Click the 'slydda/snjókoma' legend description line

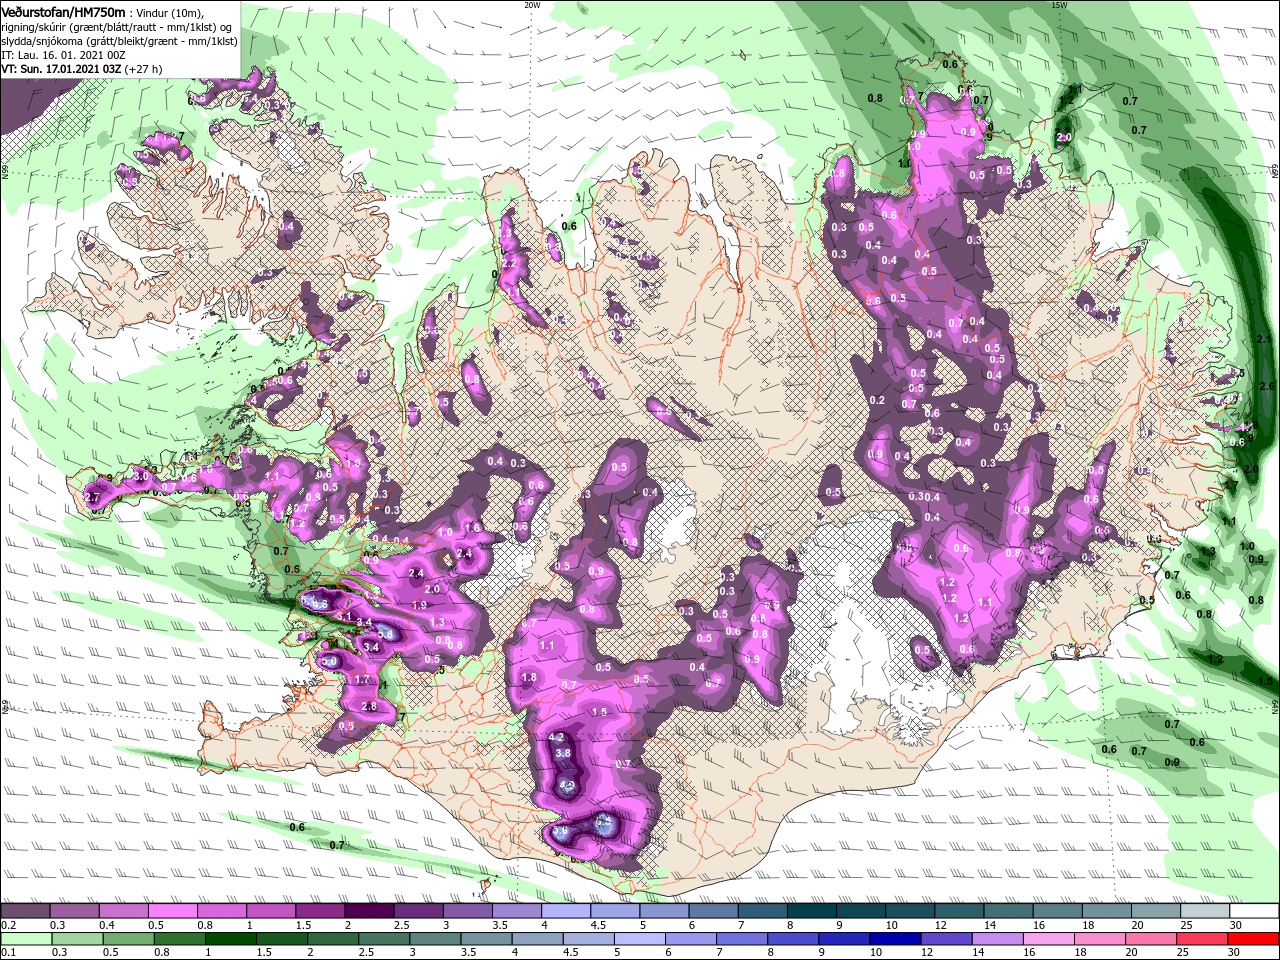pos(119,41)
